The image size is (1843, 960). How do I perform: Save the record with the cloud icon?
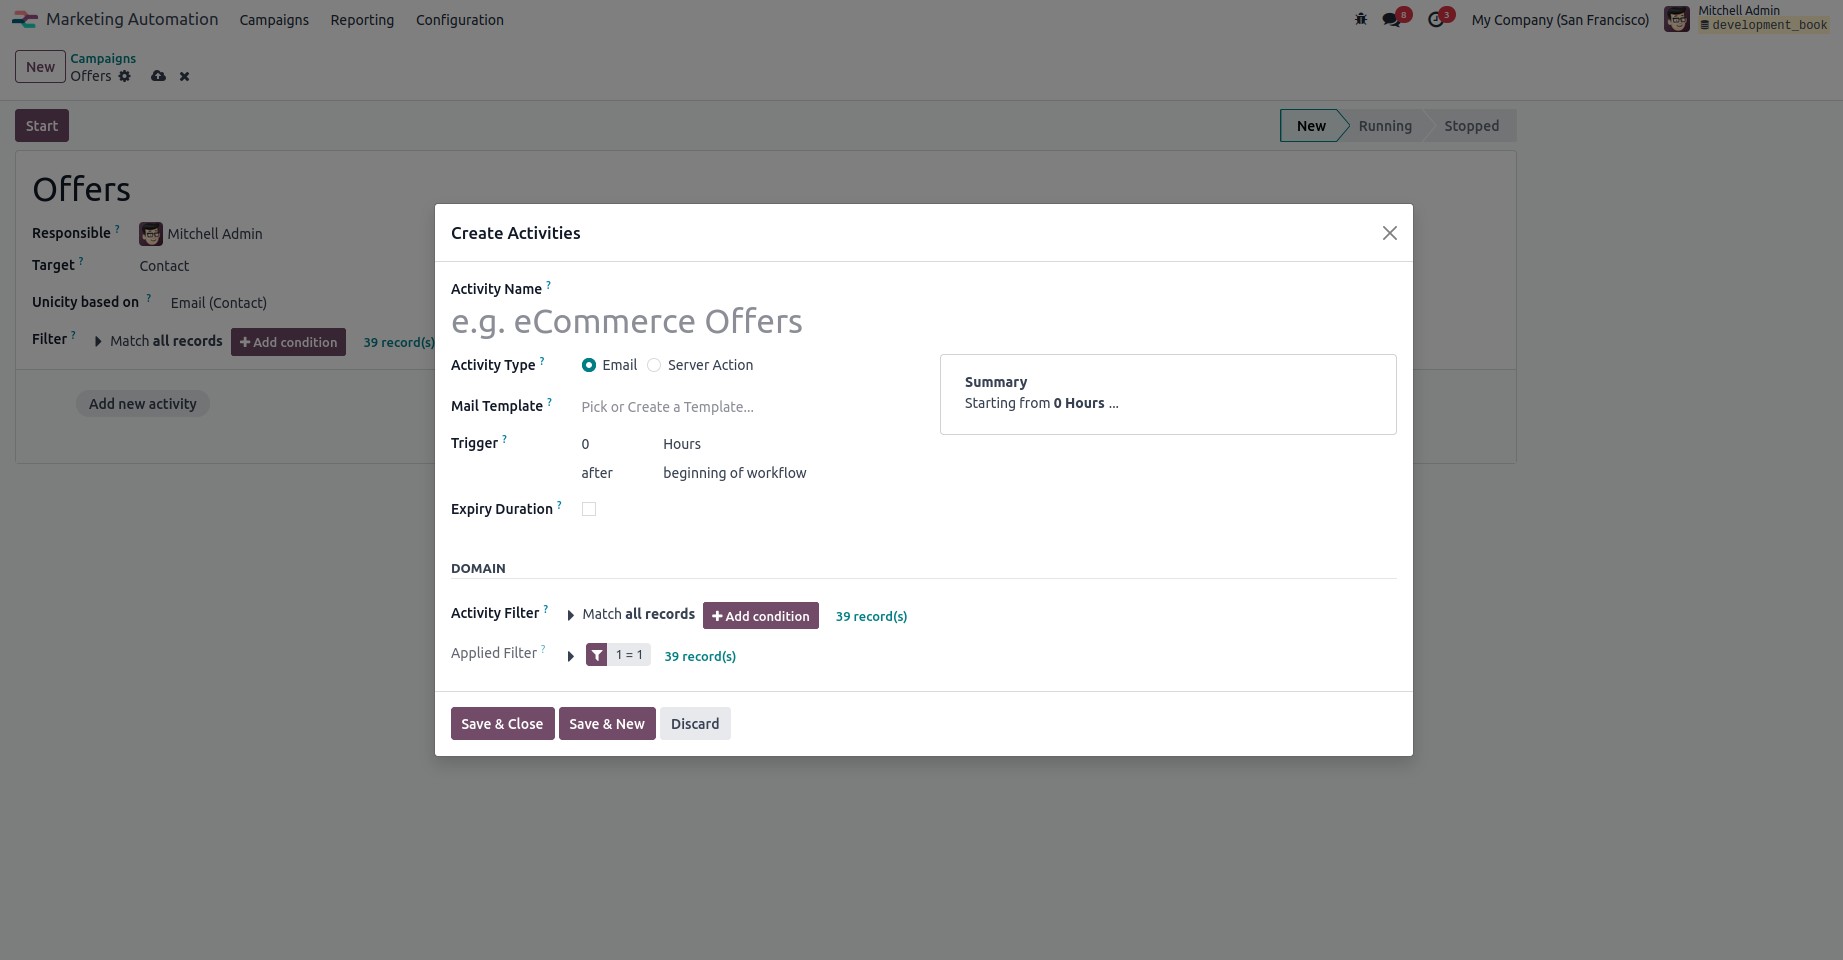point(158,76)
